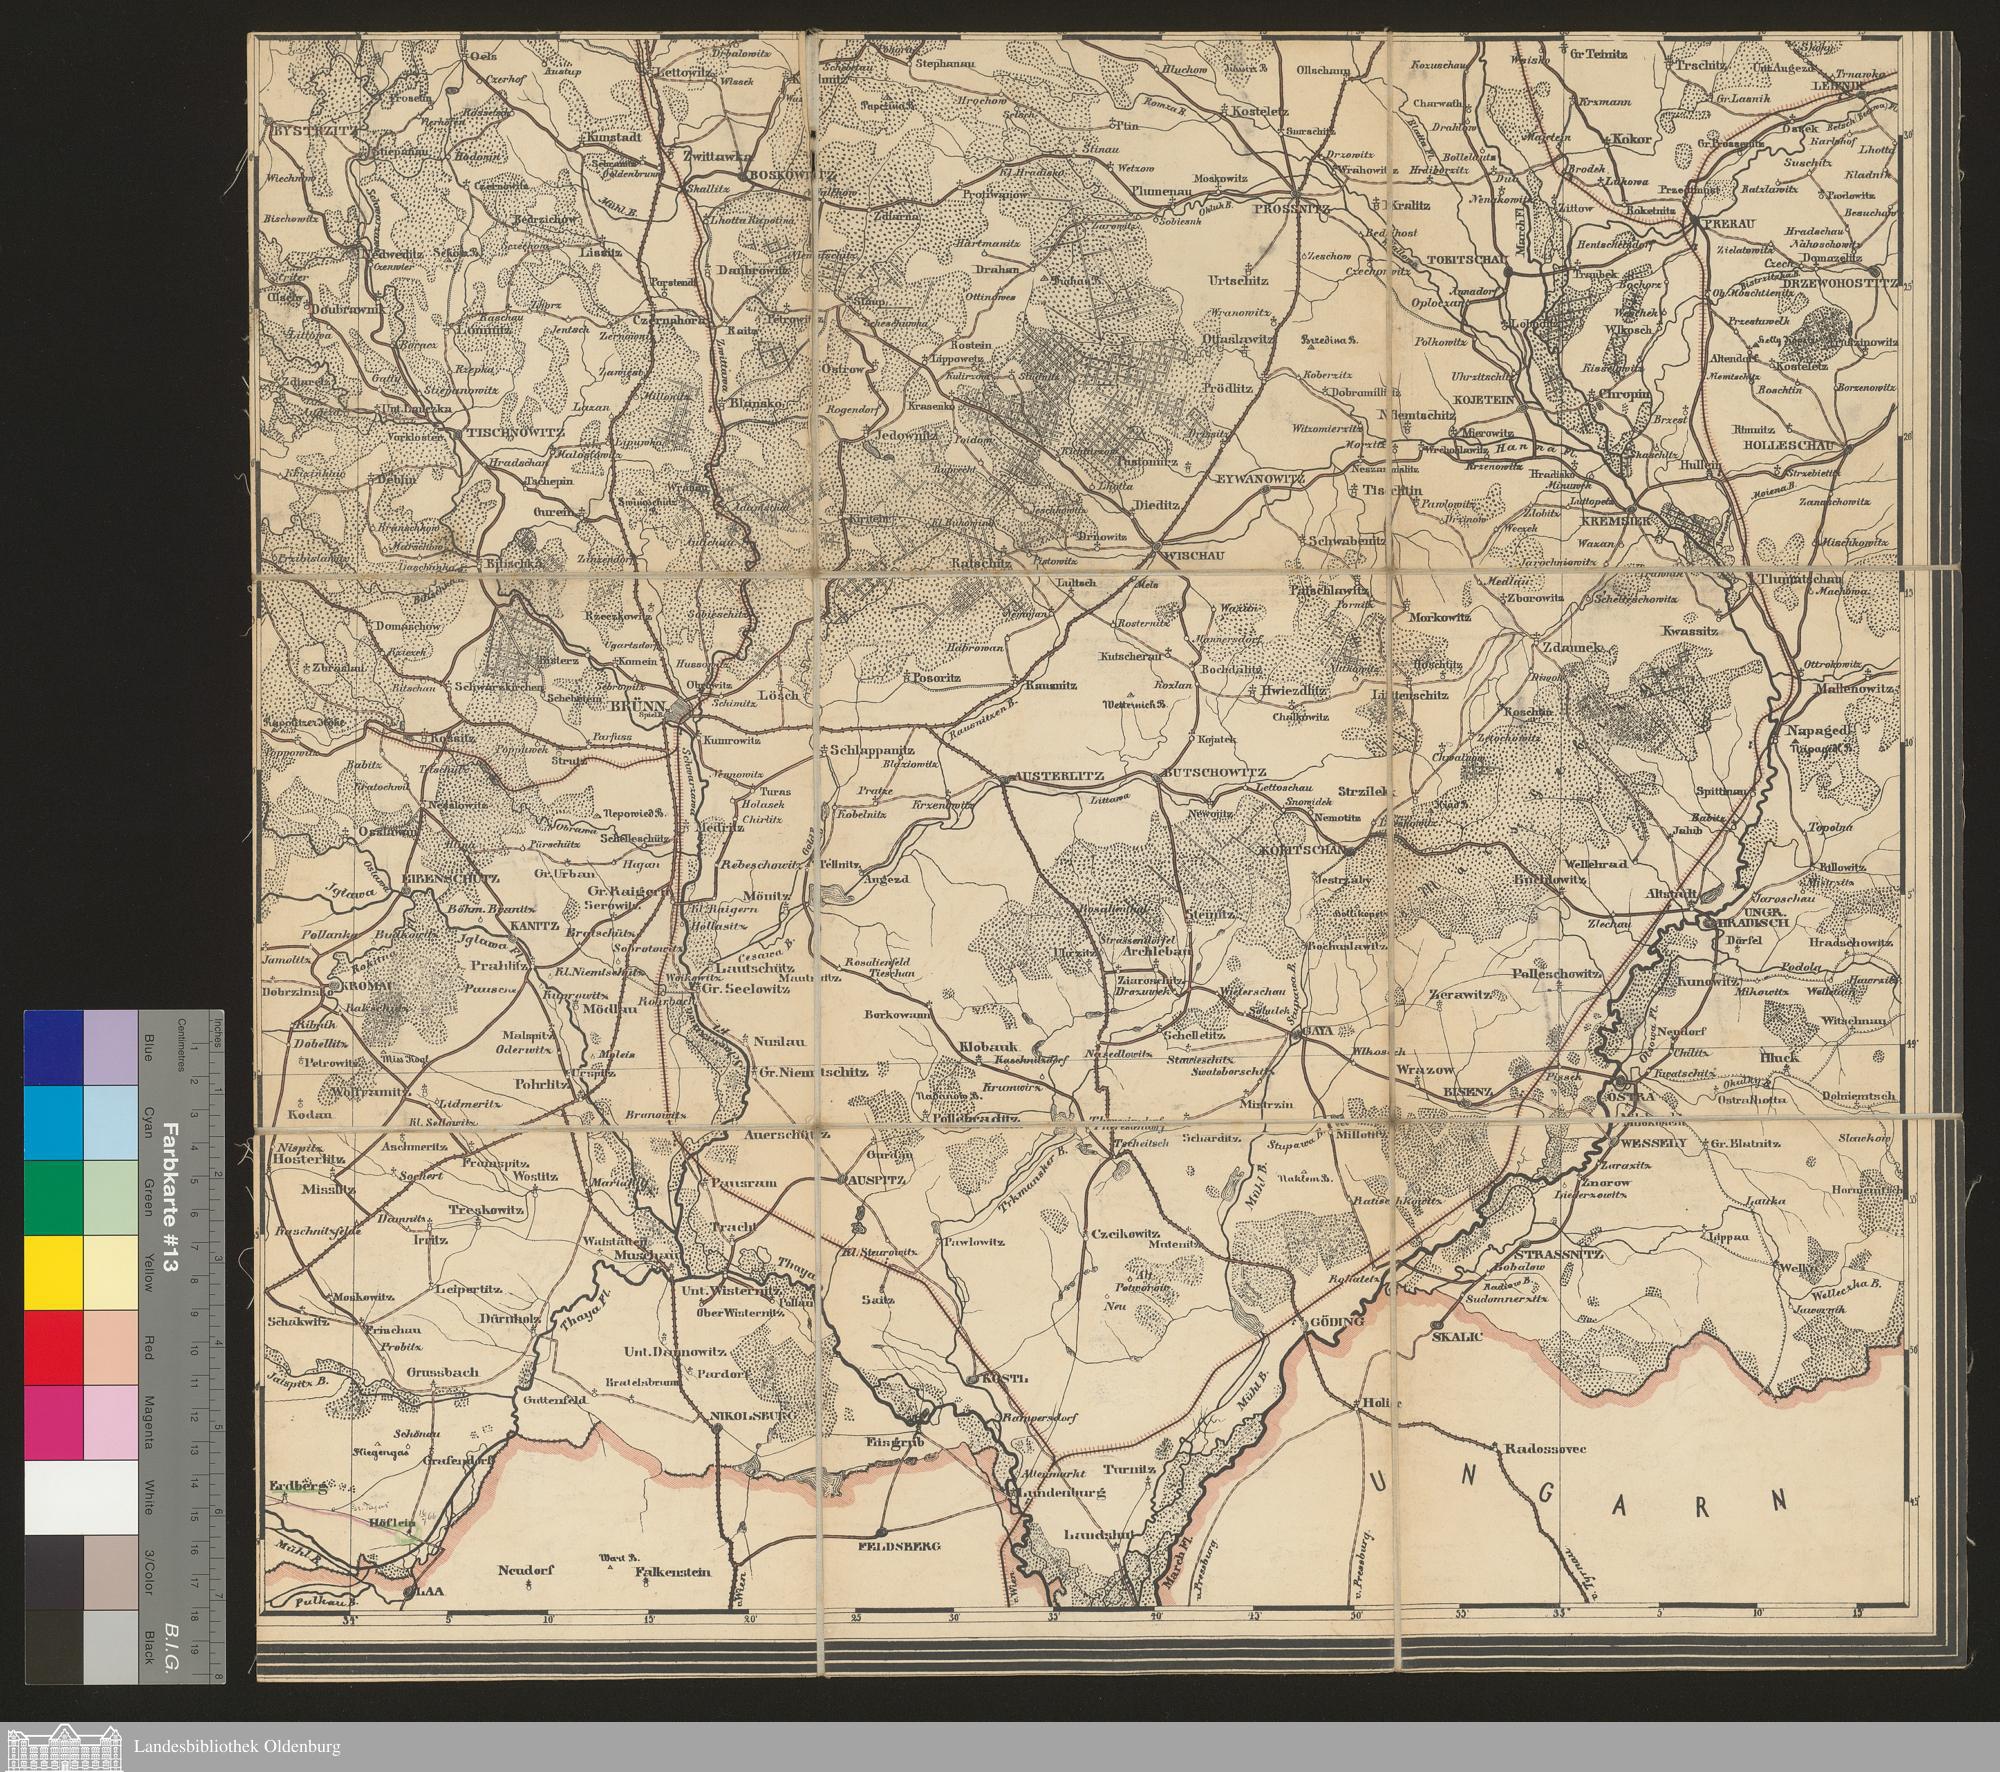Select the solid red color swatch
The height and width of the screenshot is (1772, 2000).
point(53,1347)
